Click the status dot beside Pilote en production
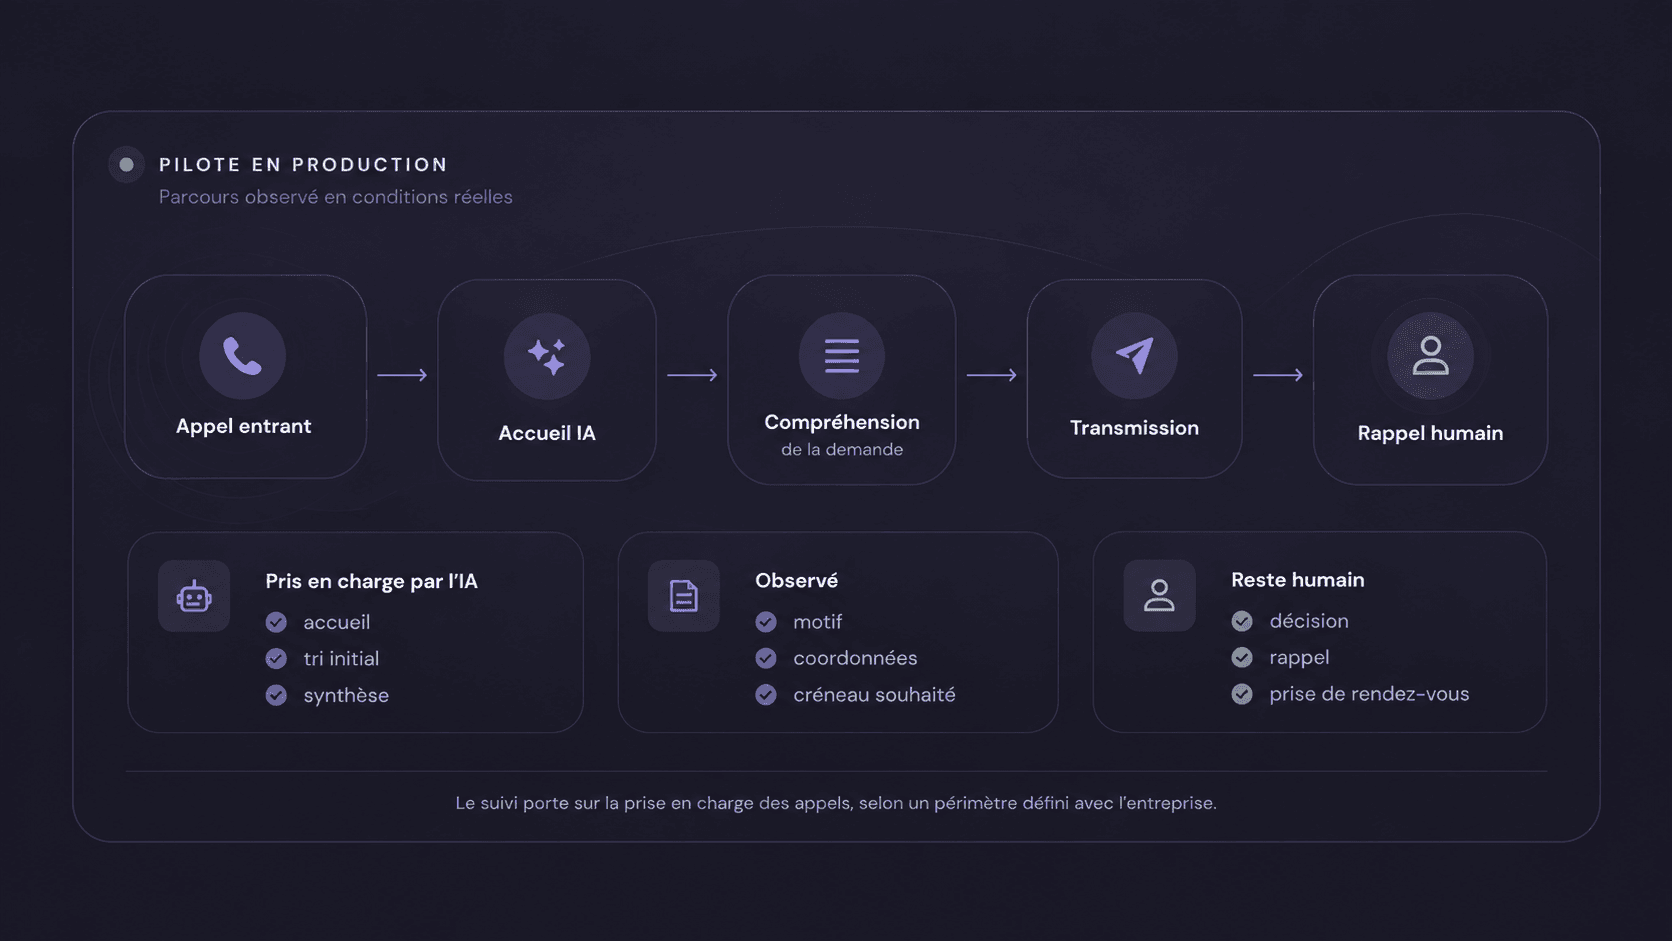 126,165
